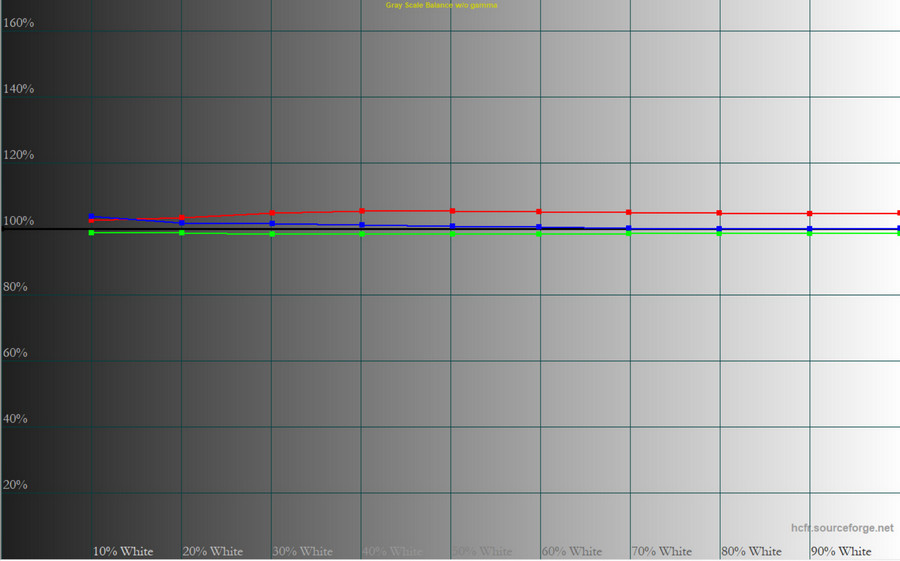
Task: Select the red data point at 30% White
Action: pos(272,213)
